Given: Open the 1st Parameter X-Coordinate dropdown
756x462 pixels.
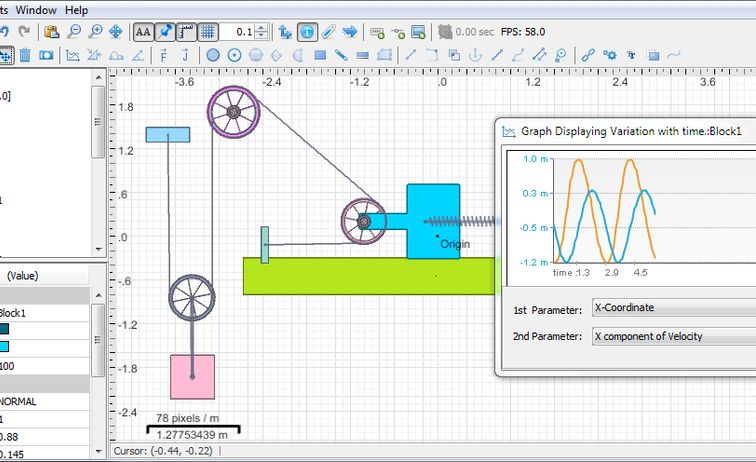Looking at the screenshot, I should [672, 308].
